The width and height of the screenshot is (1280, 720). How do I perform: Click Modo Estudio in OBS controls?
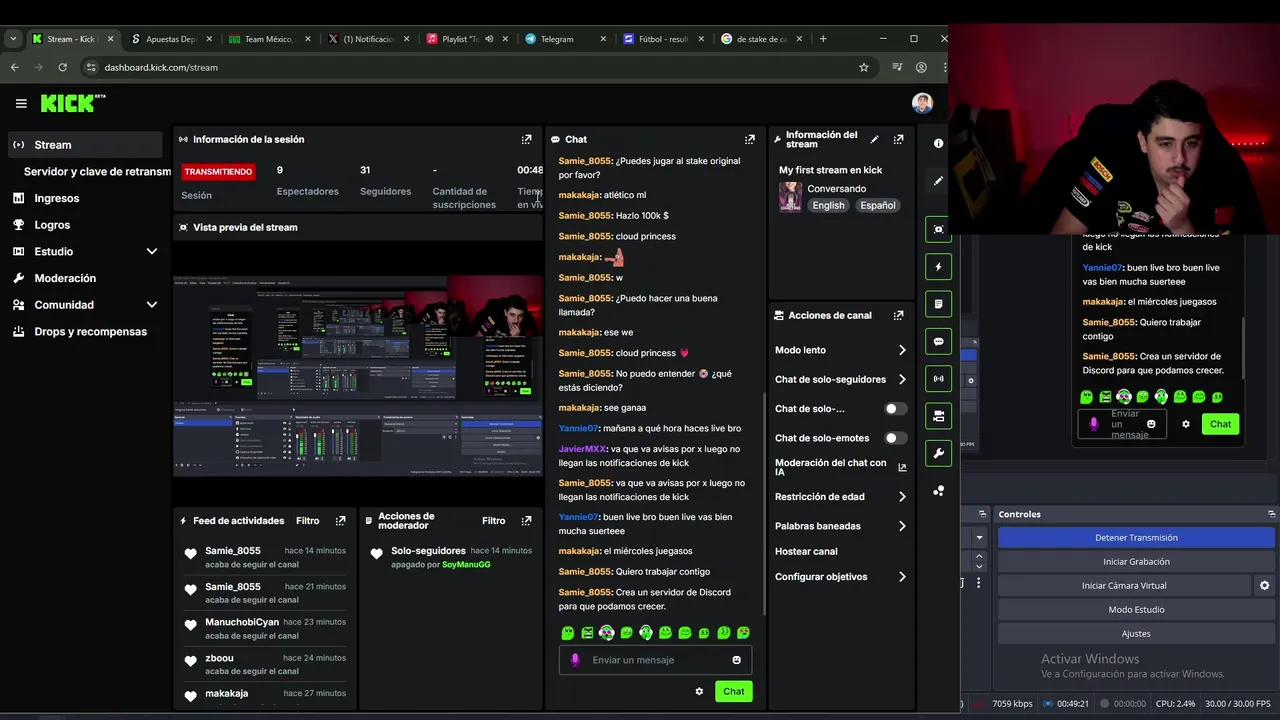coord(1136,610)
